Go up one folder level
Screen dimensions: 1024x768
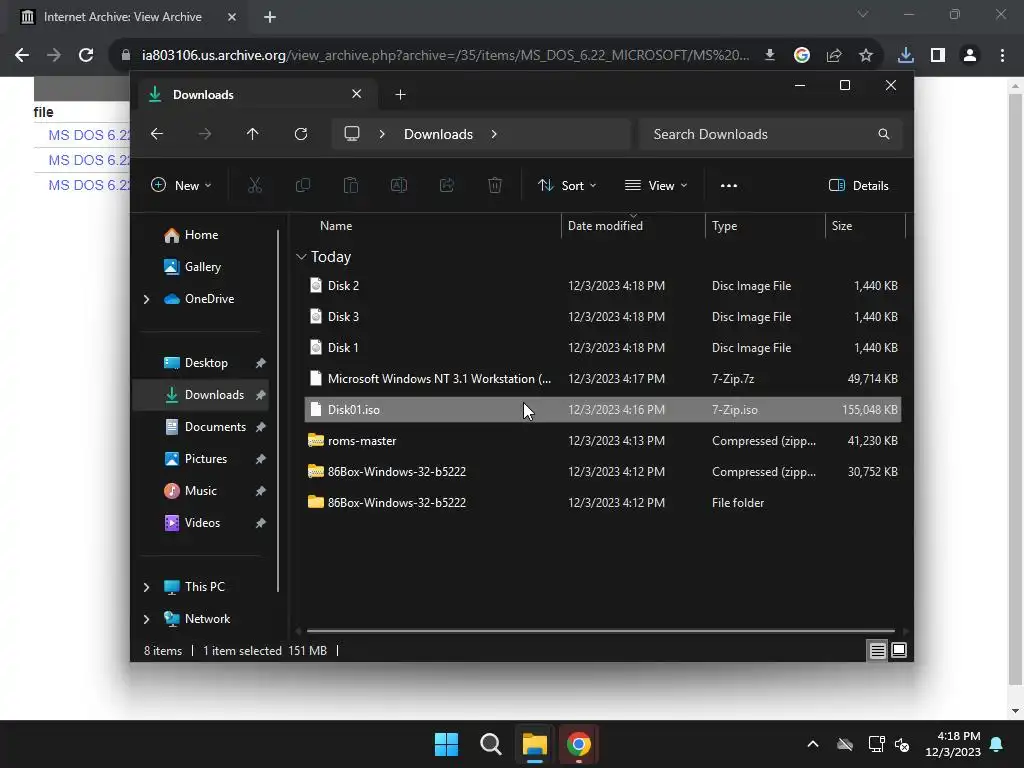click(253, 134)
